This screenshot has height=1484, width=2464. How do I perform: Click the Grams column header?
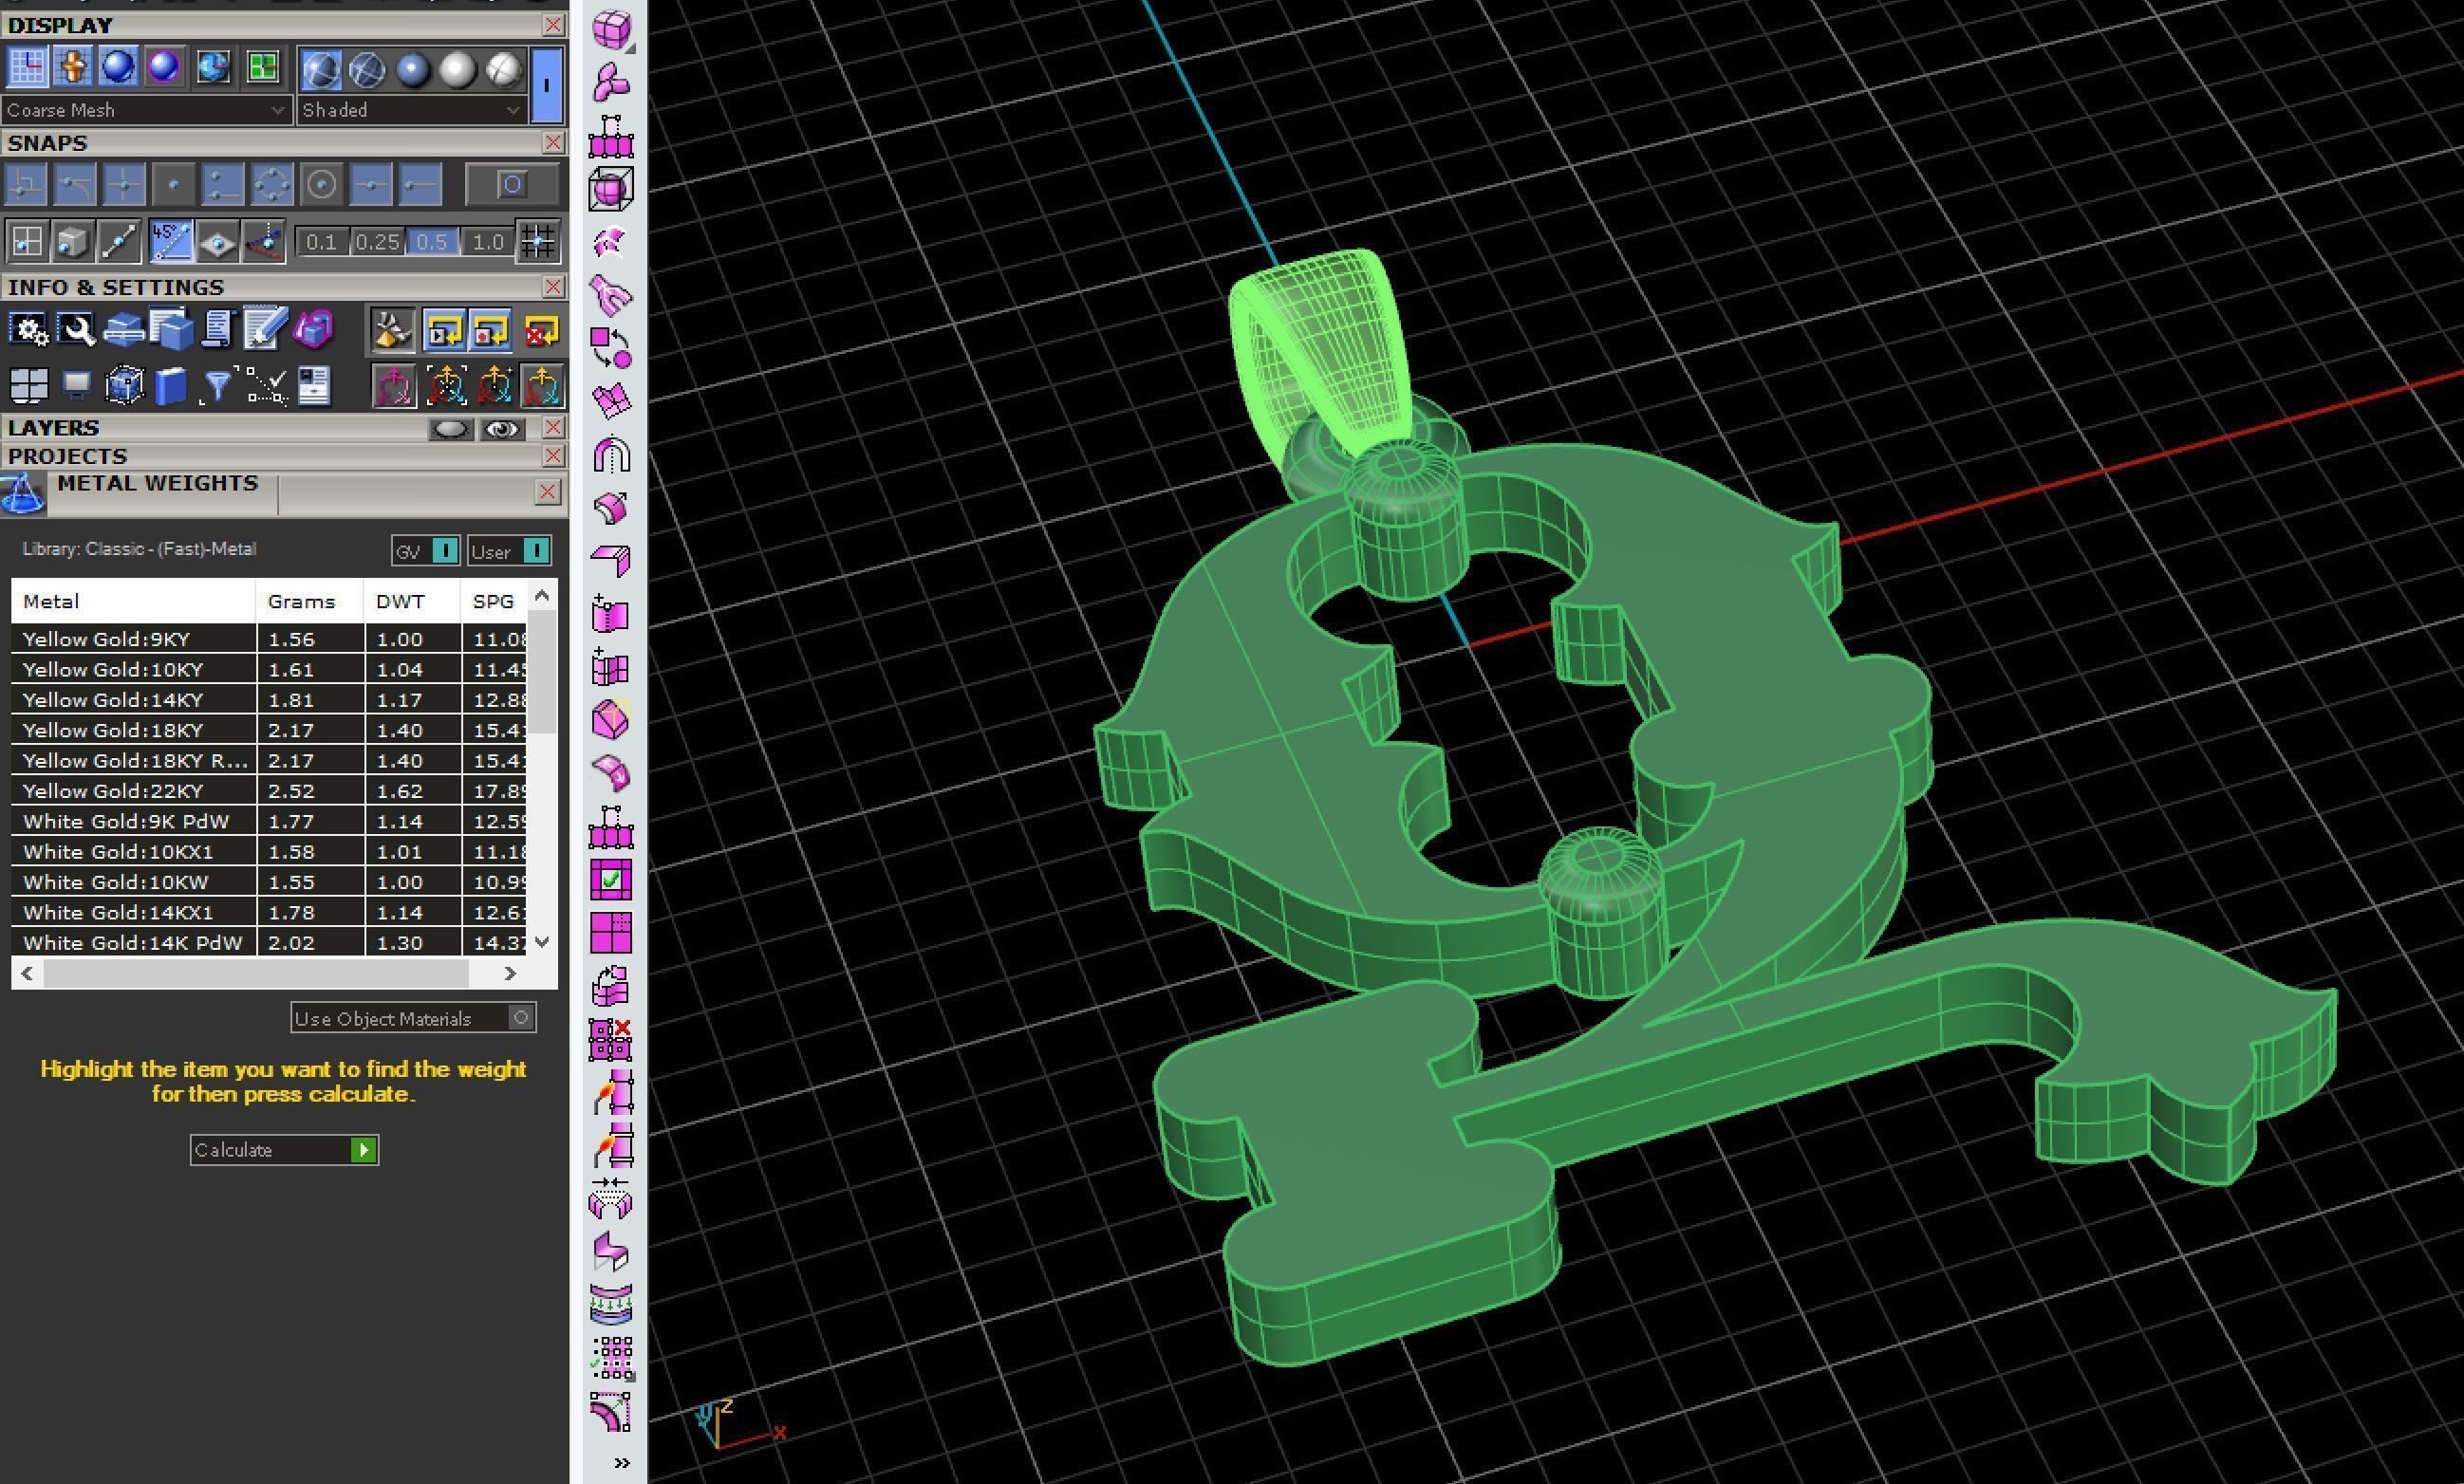(310, 601)
